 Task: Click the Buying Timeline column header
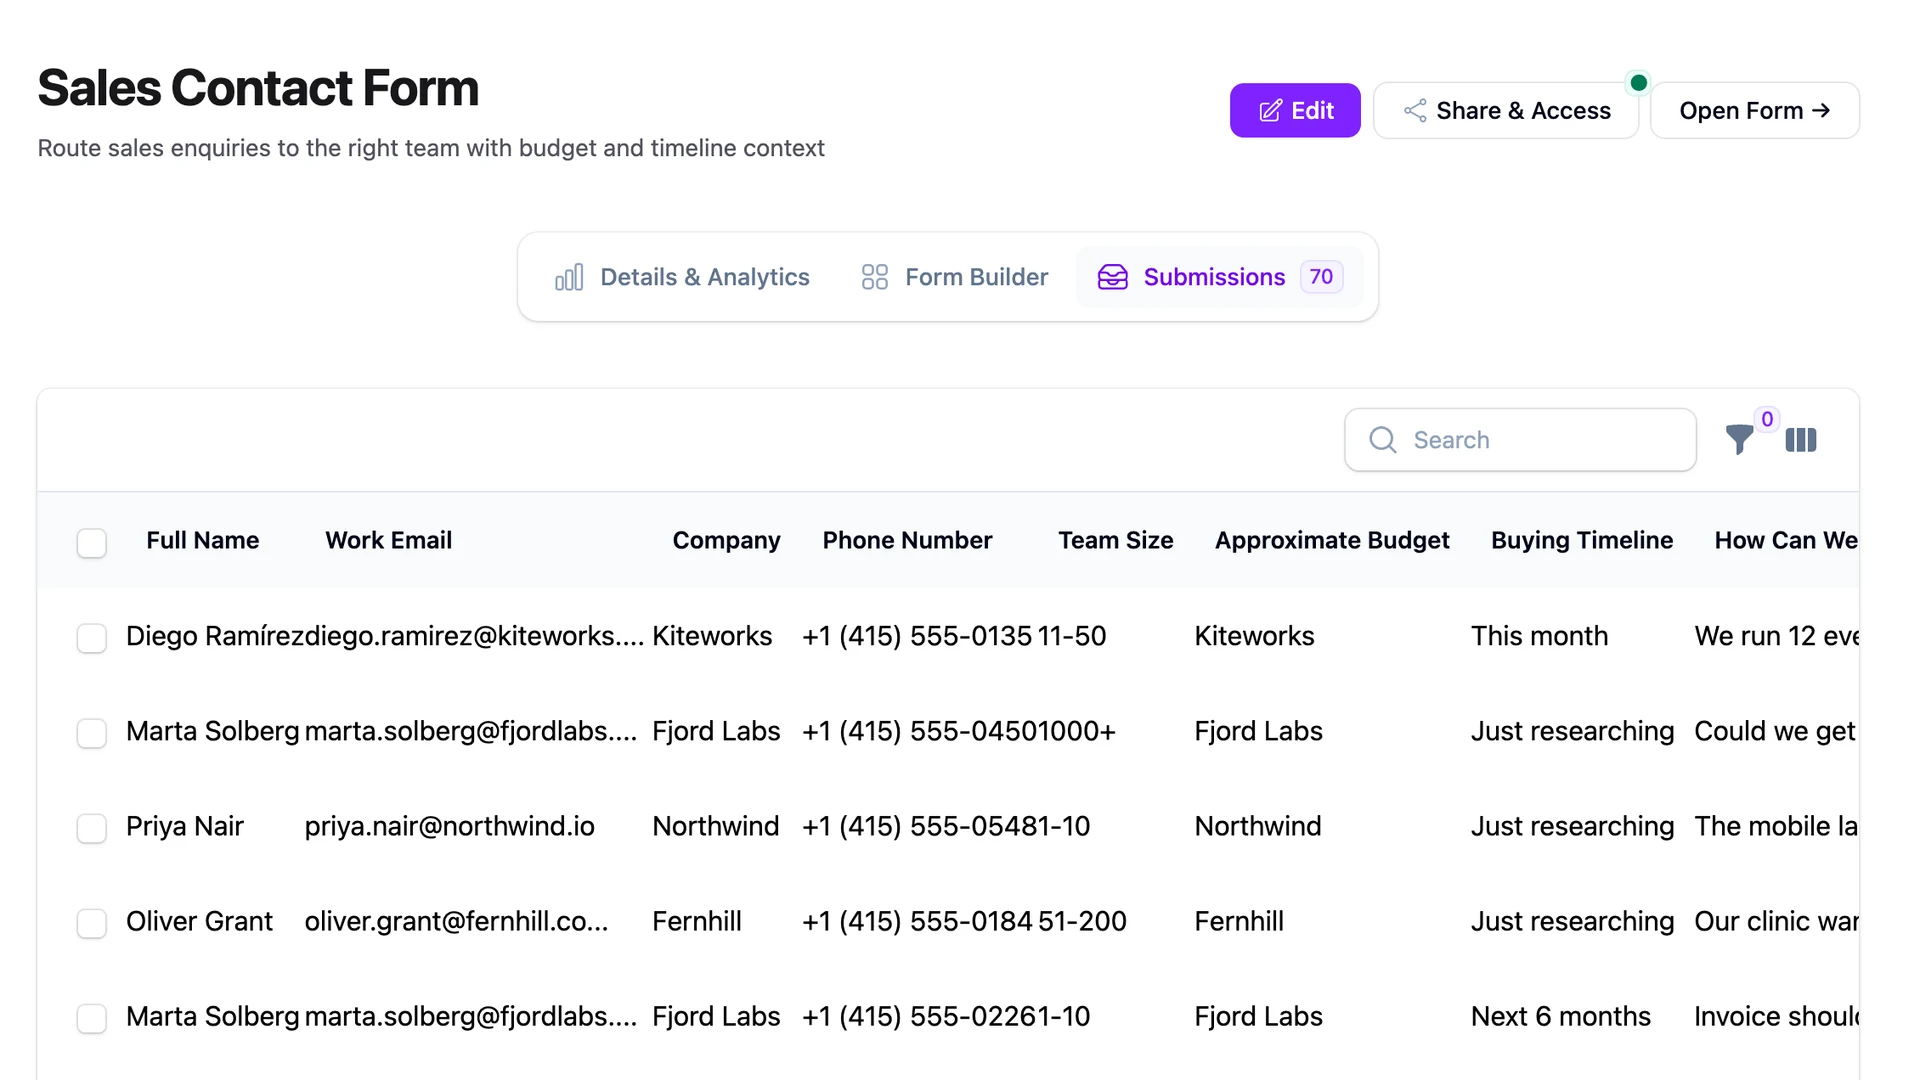click(x=1582, y=540)
